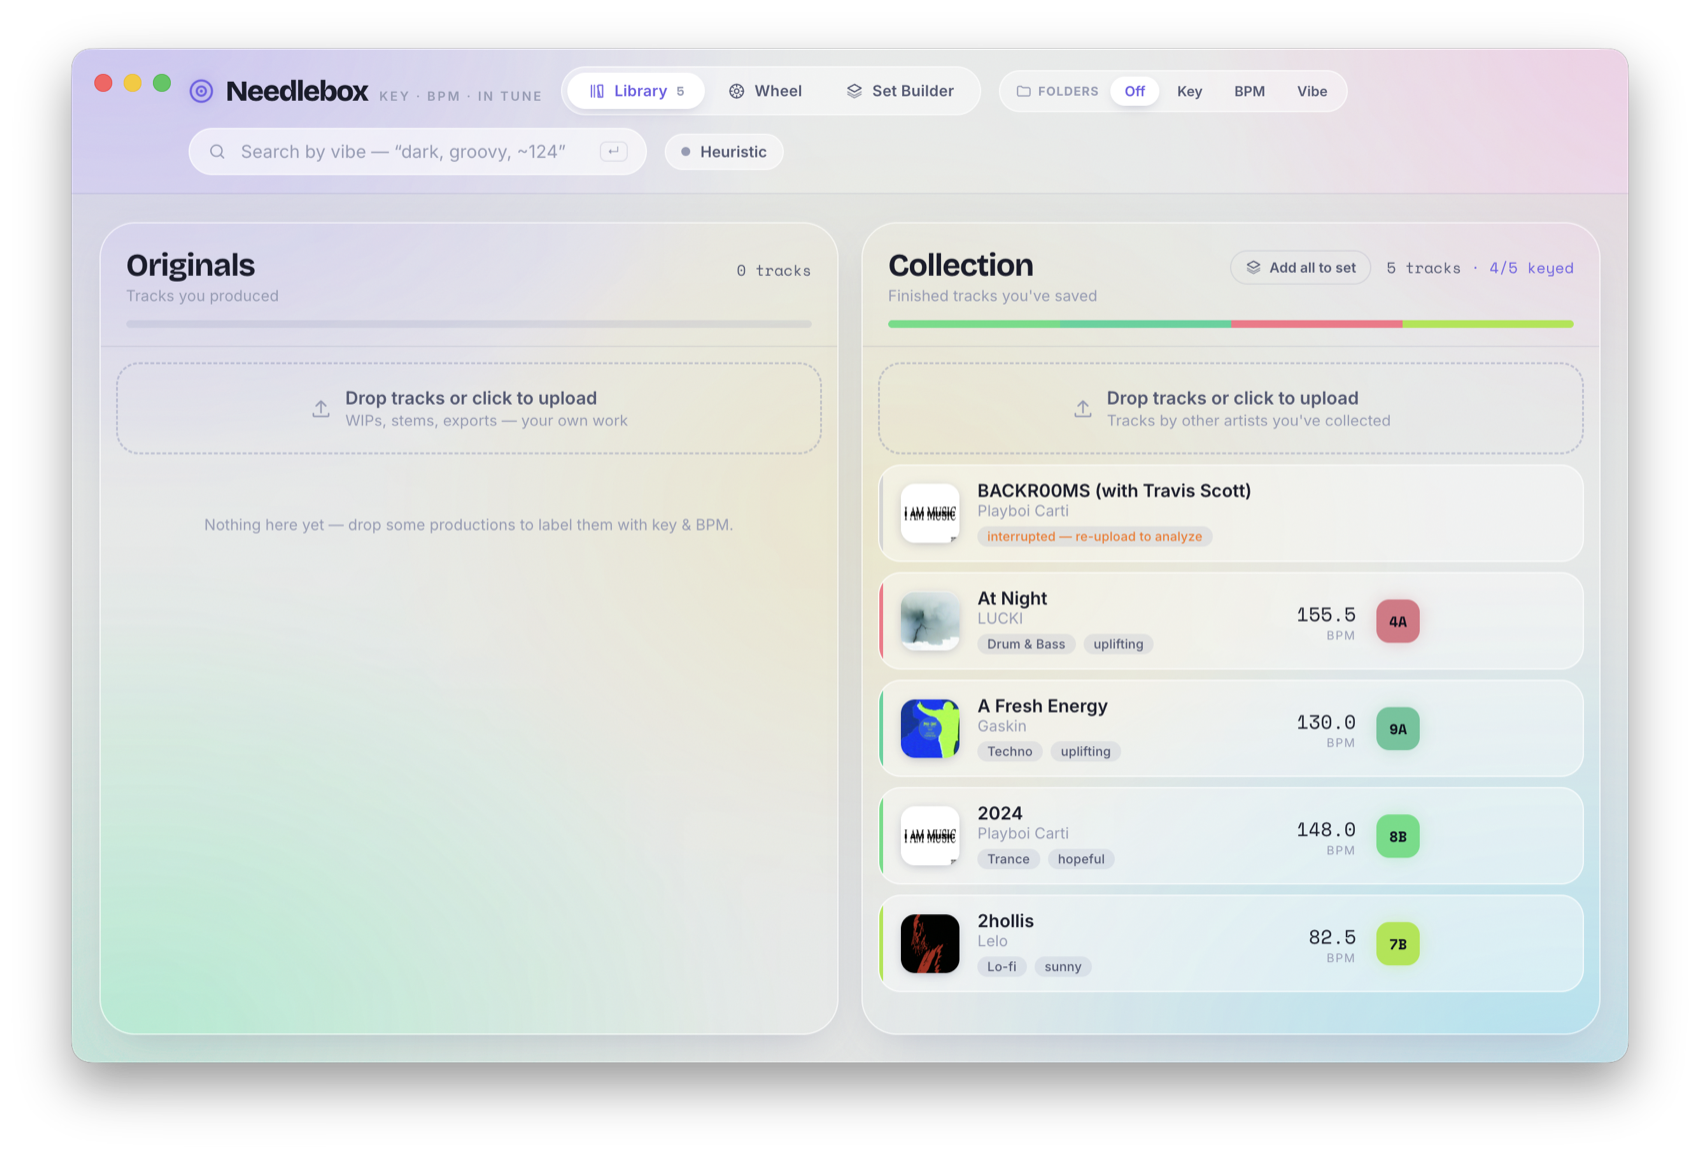Click the Collection key distribution bar

1231,324
